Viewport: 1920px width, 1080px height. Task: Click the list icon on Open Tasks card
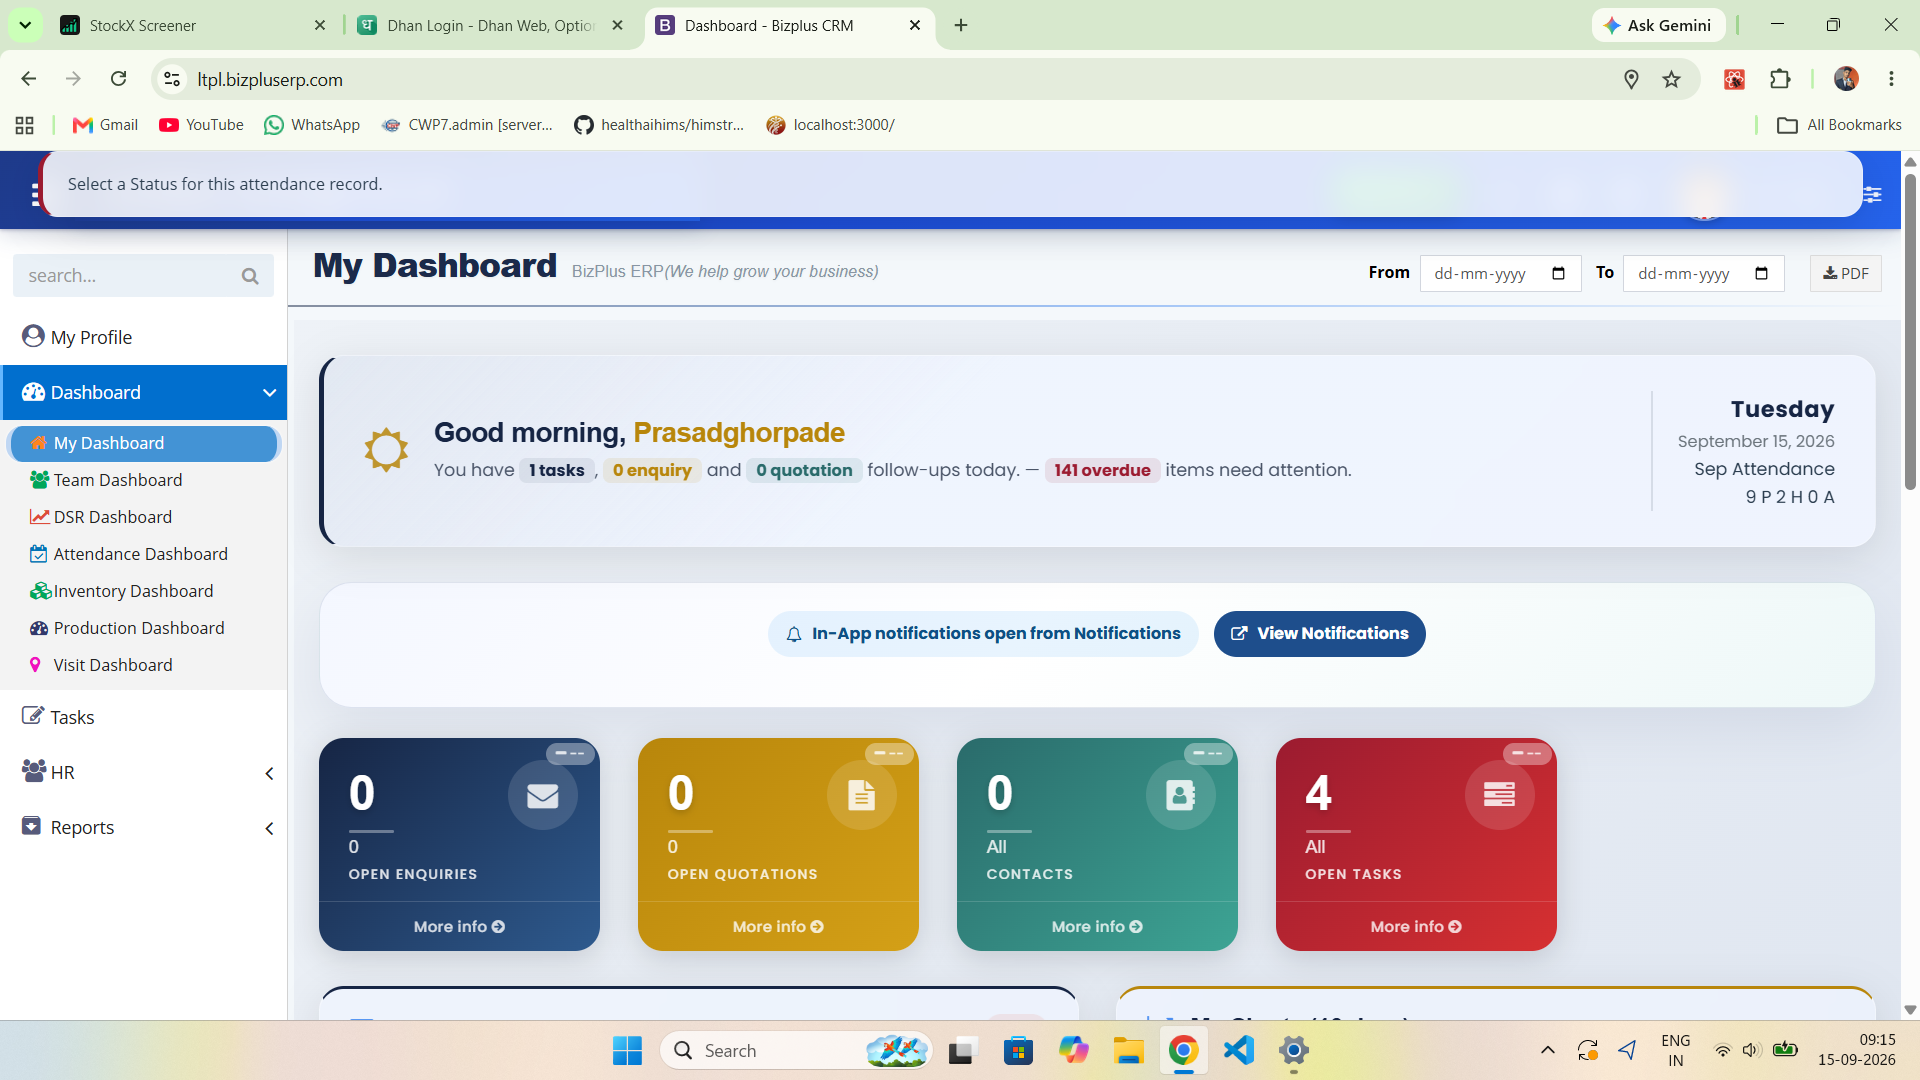[1500, 795]
